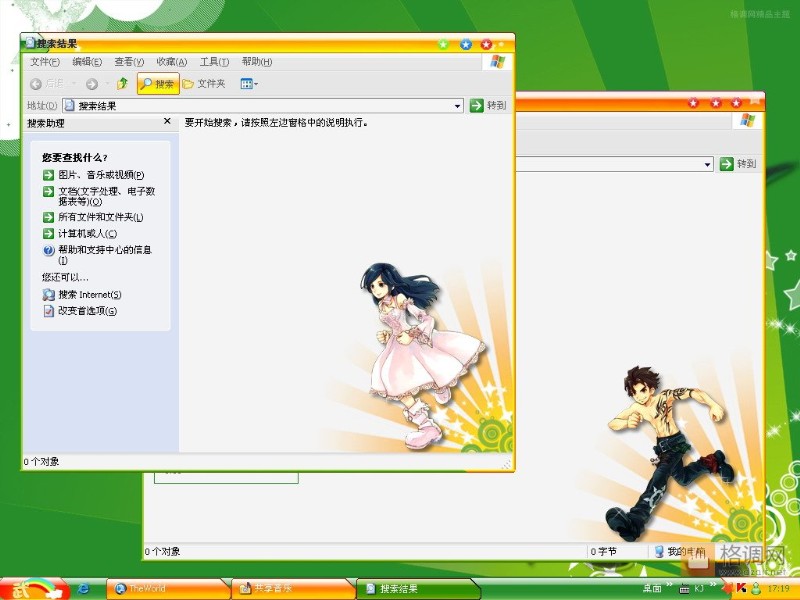
Task: Click the 0 字节 status cell in the background window
Action: pyautogui.click(x=617, y=552)
